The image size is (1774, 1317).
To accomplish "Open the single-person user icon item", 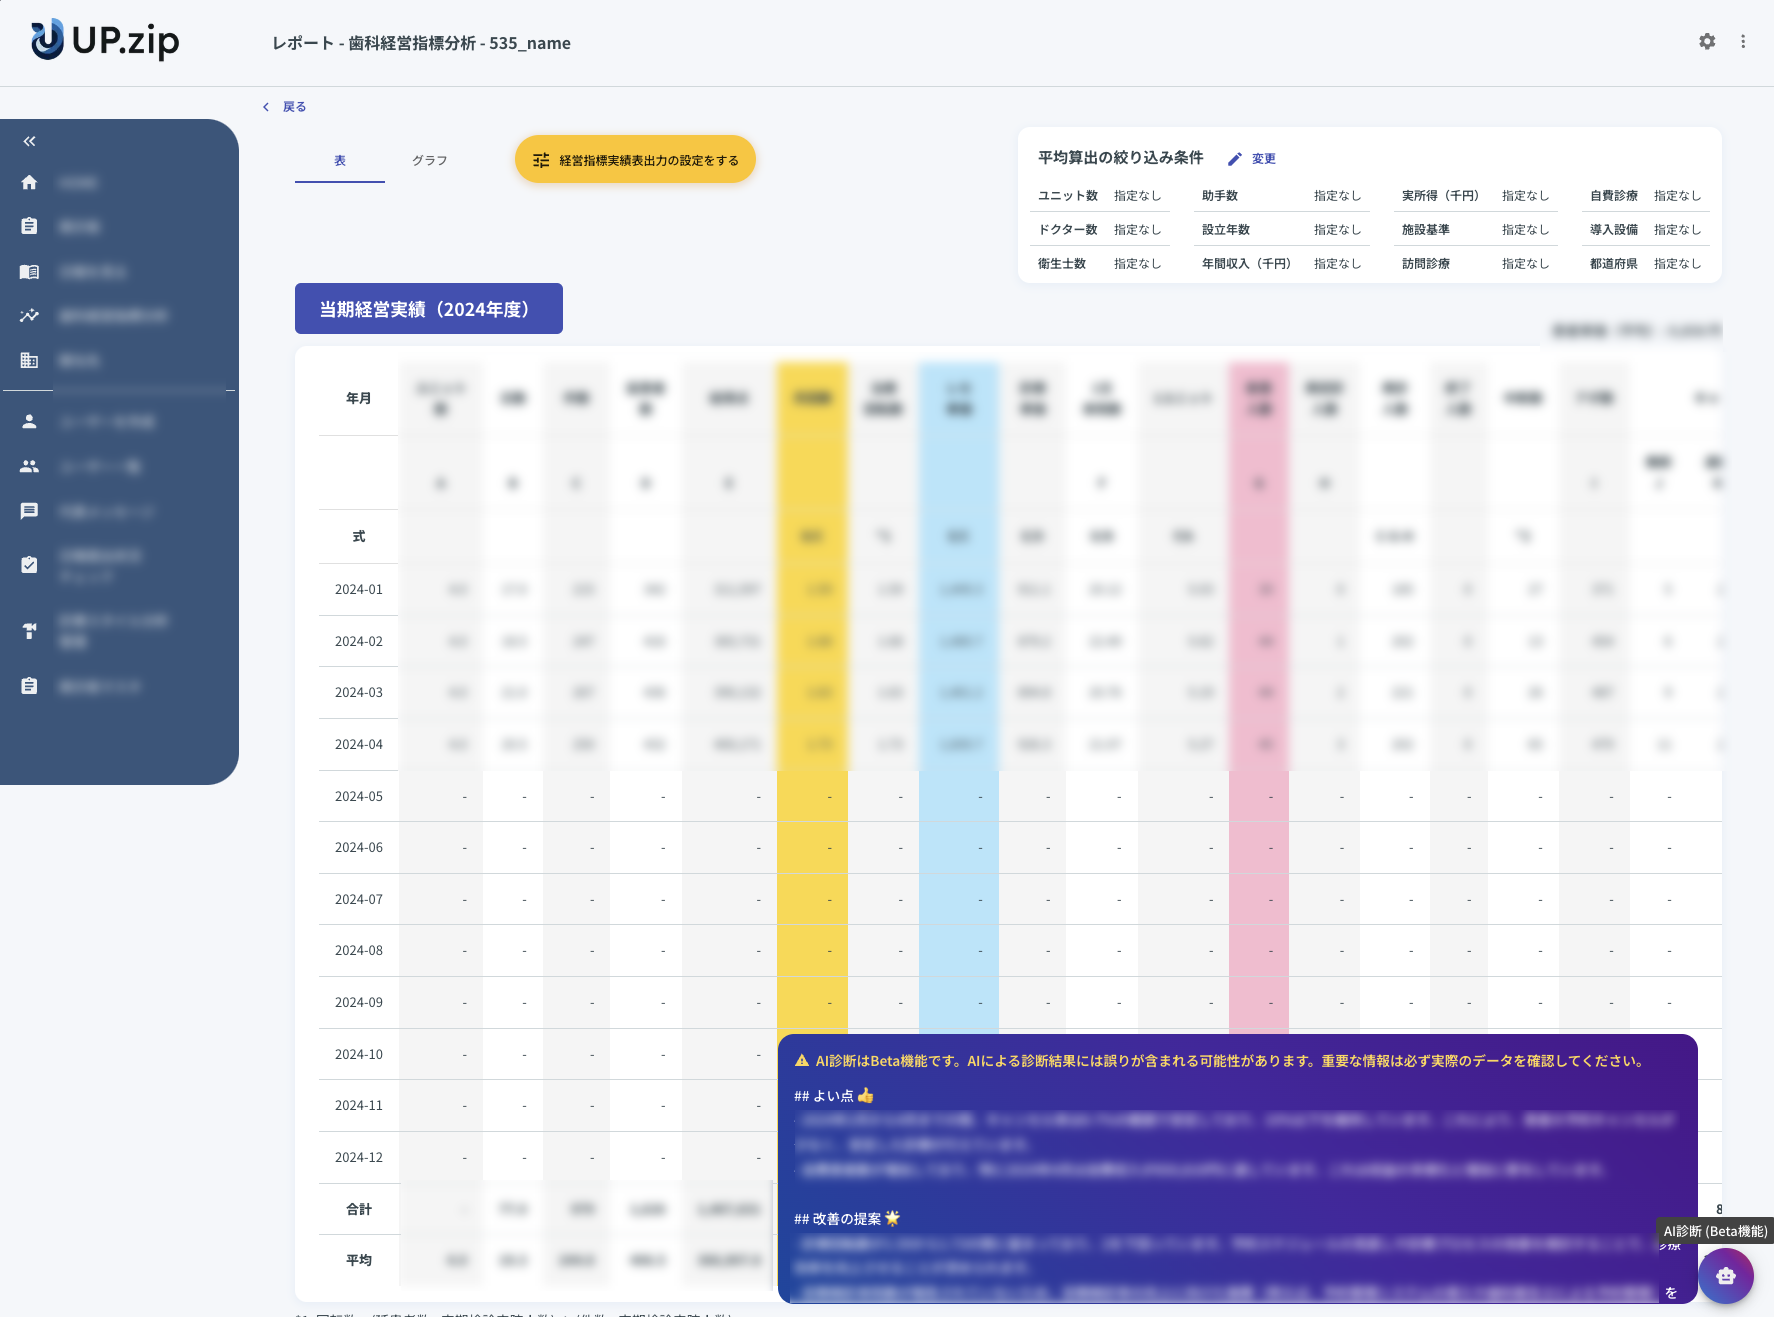I will pyautogui.click(x=29, y=422).
